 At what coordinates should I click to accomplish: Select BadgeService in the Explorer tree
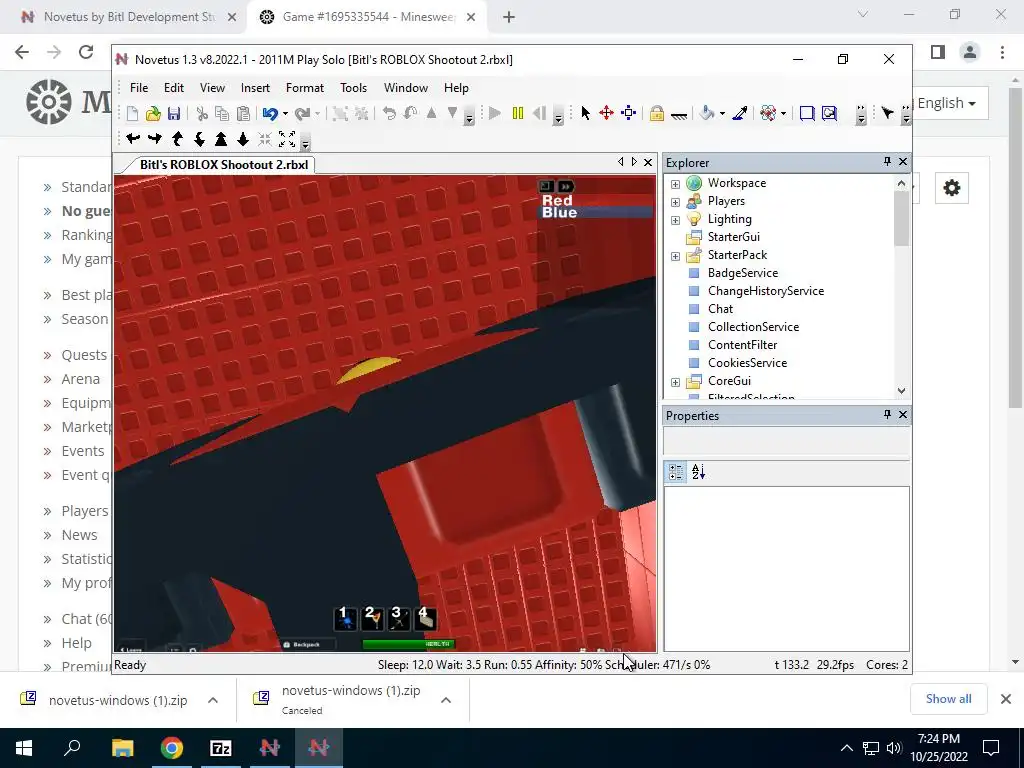point(743,273)
